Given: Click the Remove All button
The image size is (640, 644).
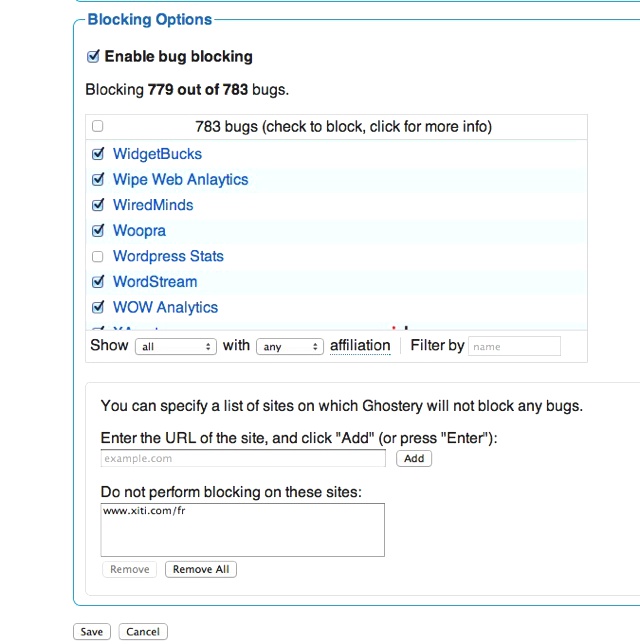Looking at the screenshot, I should pyautogui.click(x=200, y=569).
